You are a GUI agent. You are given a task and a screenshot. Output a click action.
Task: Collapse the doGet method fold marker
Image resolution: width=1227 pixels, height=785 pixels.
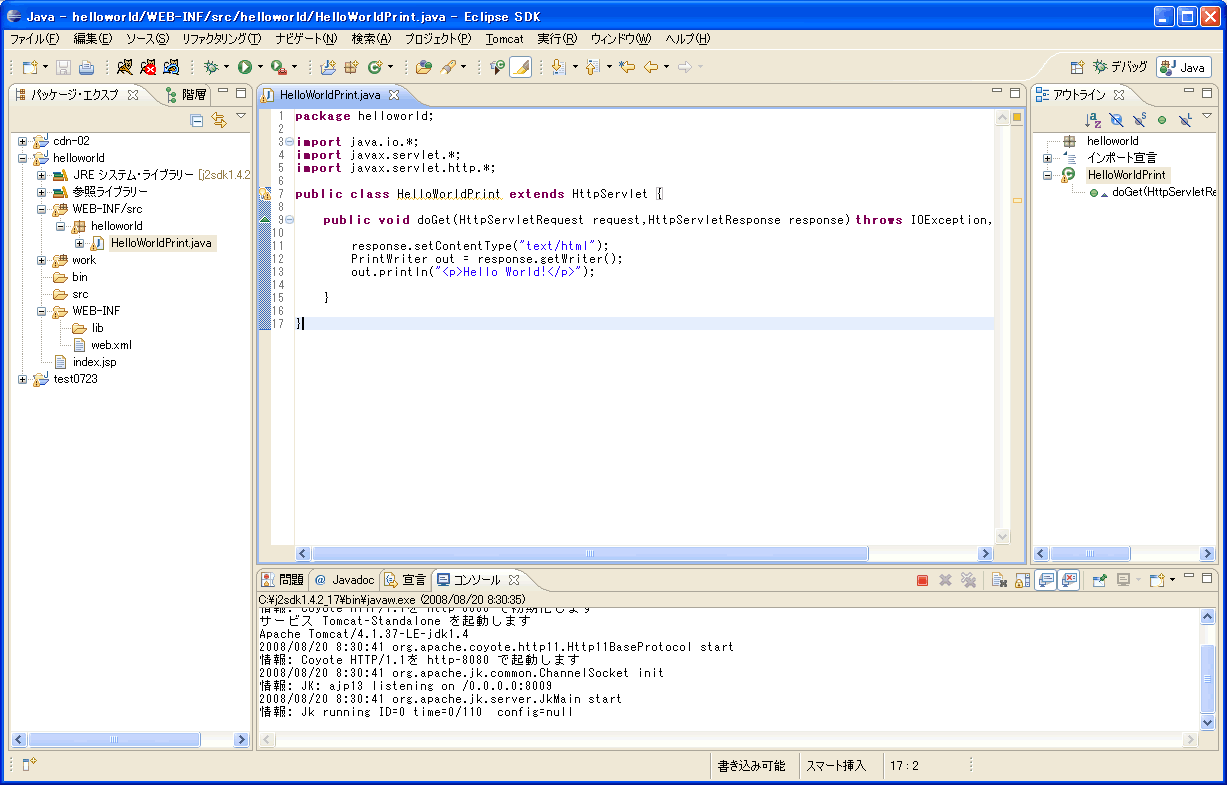click(x=289, y=219)
